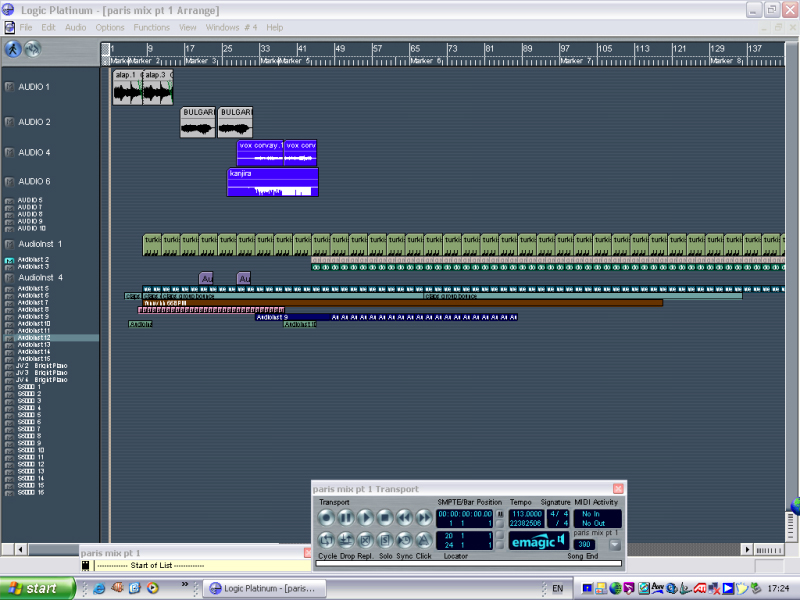Click the emagic logo button

pyautogui.click(x=538, y=542)
